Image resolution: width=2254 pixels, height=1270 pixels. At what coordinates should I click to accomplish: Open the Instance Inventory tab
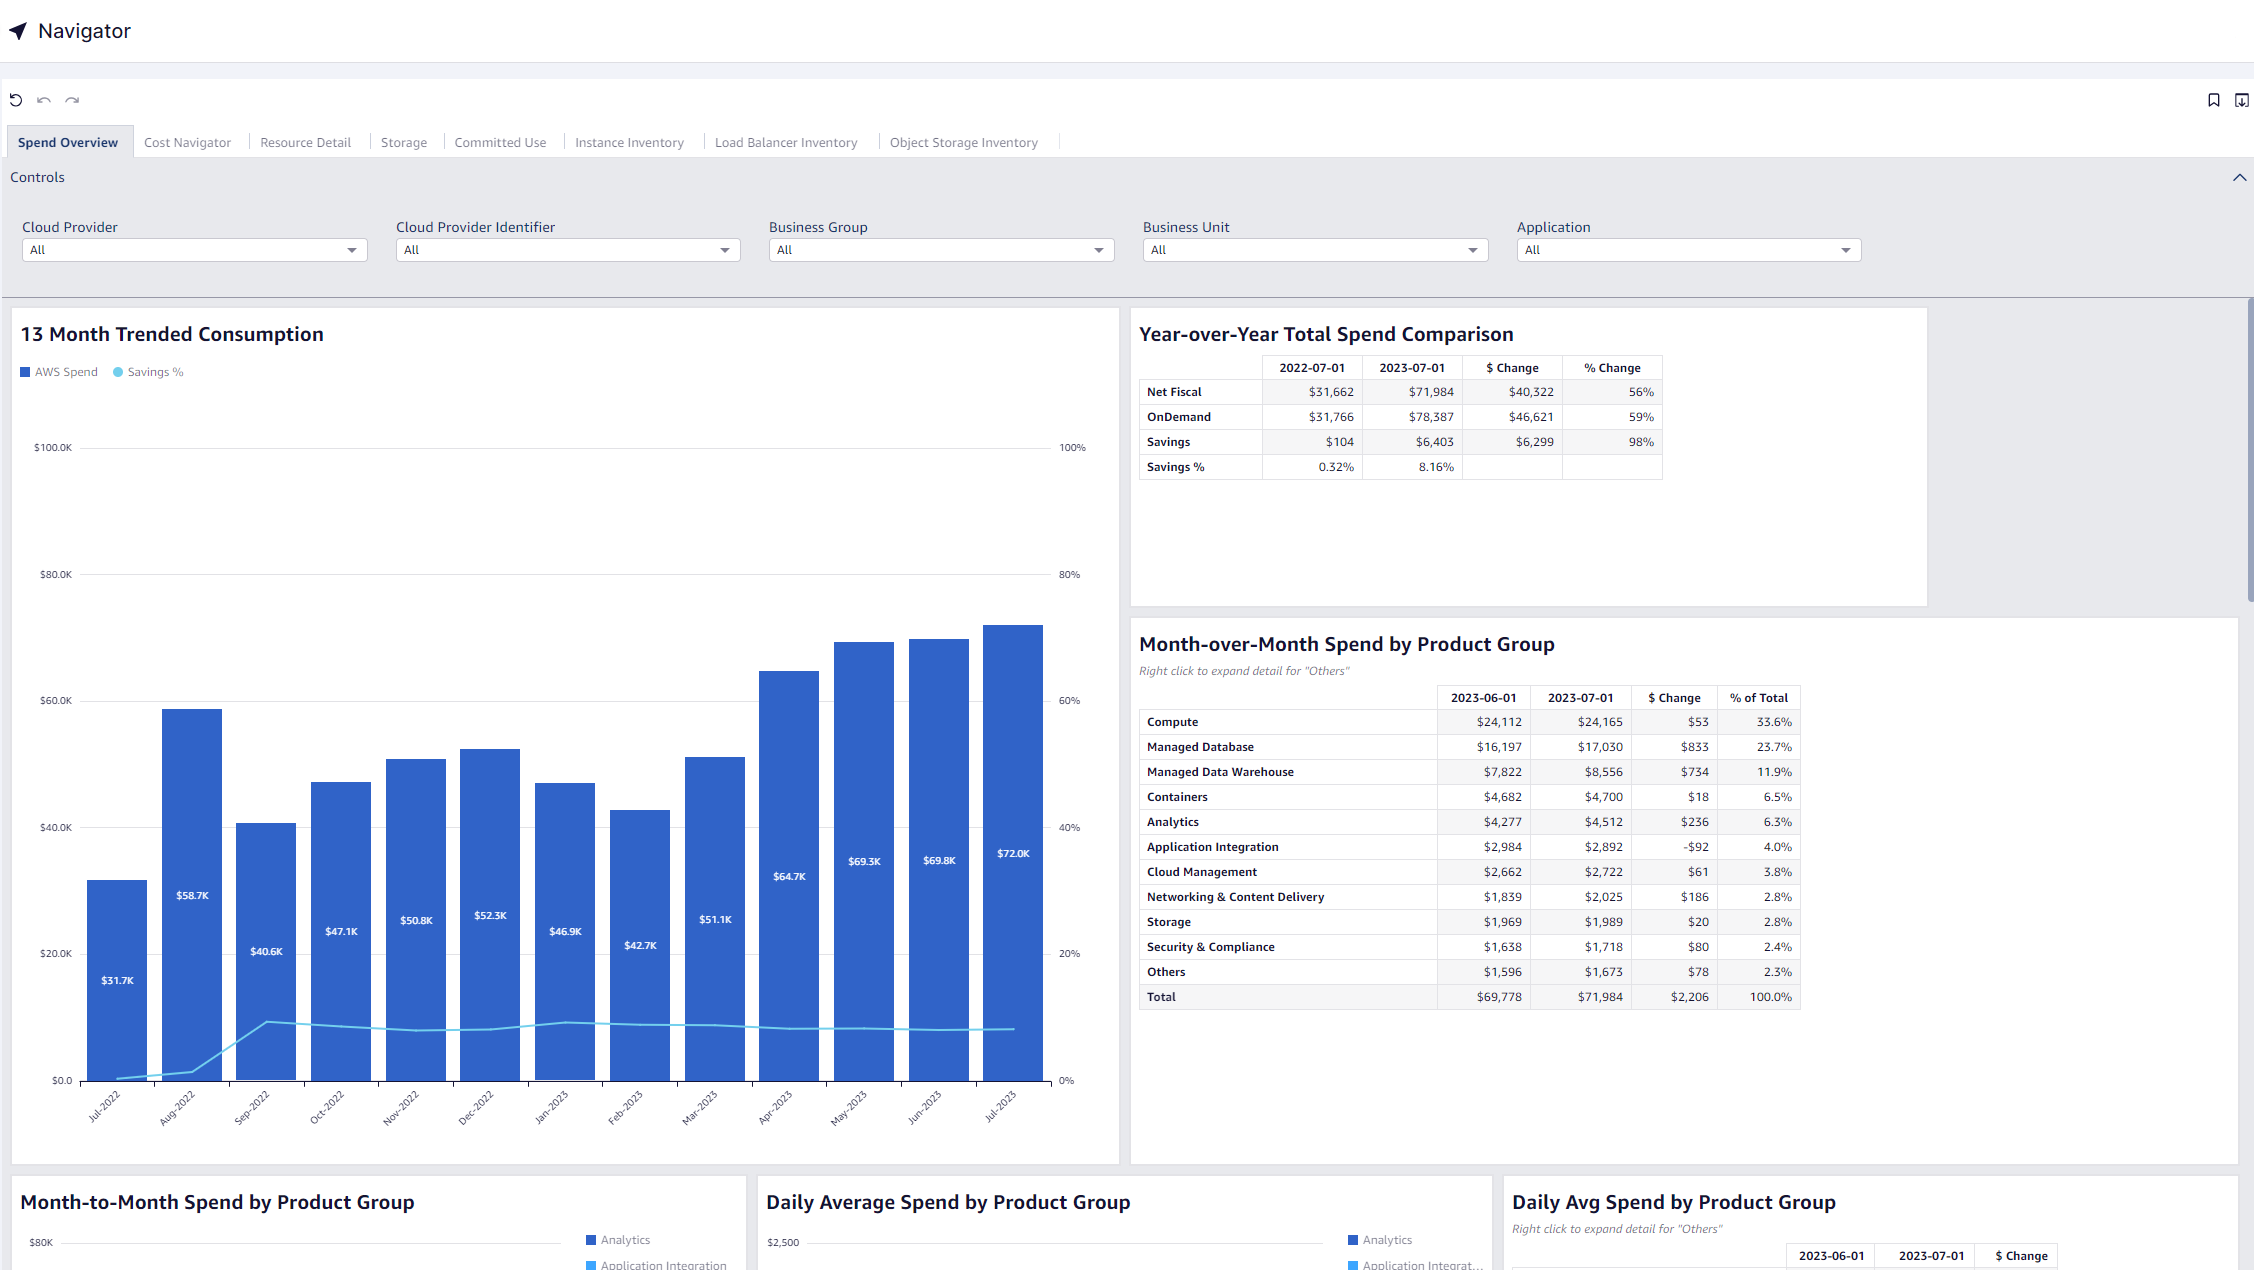tap(629, 142)
